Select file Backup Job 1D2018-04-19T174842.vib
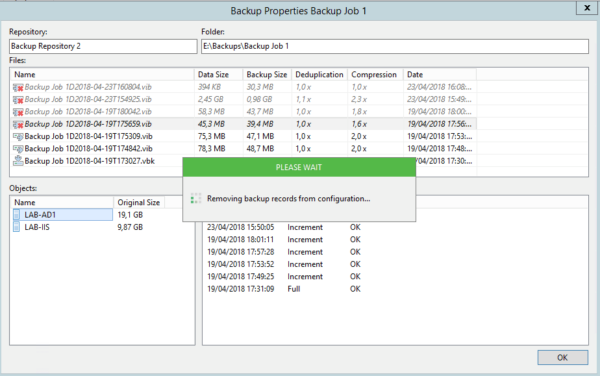 pyautogui.click(x=88, y=149)
